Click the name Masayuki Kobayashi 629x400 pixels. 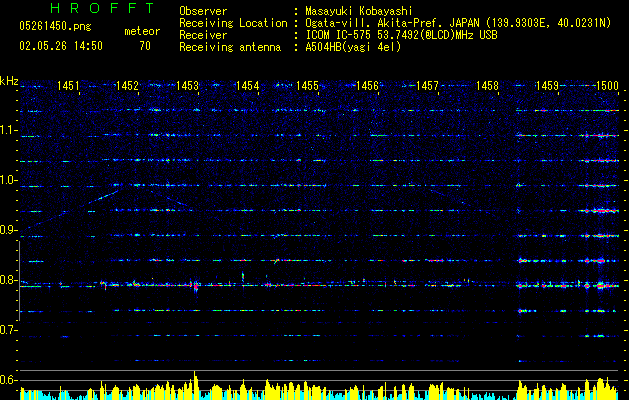359,11
